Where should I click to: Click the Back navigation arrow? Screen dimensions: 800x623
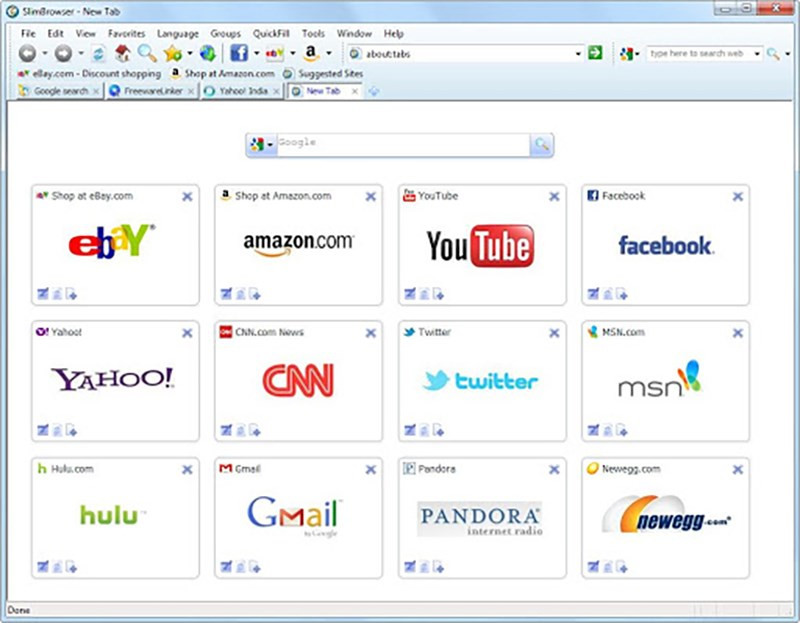[27, 53]
